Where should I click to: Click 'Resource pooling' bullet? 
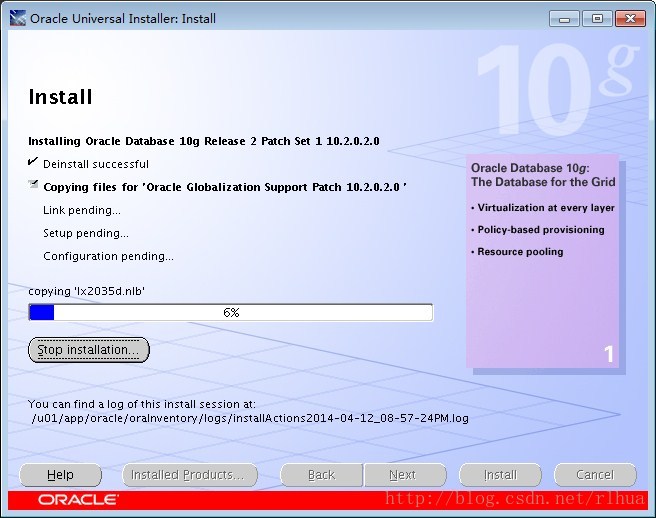[x=517, y=252]
